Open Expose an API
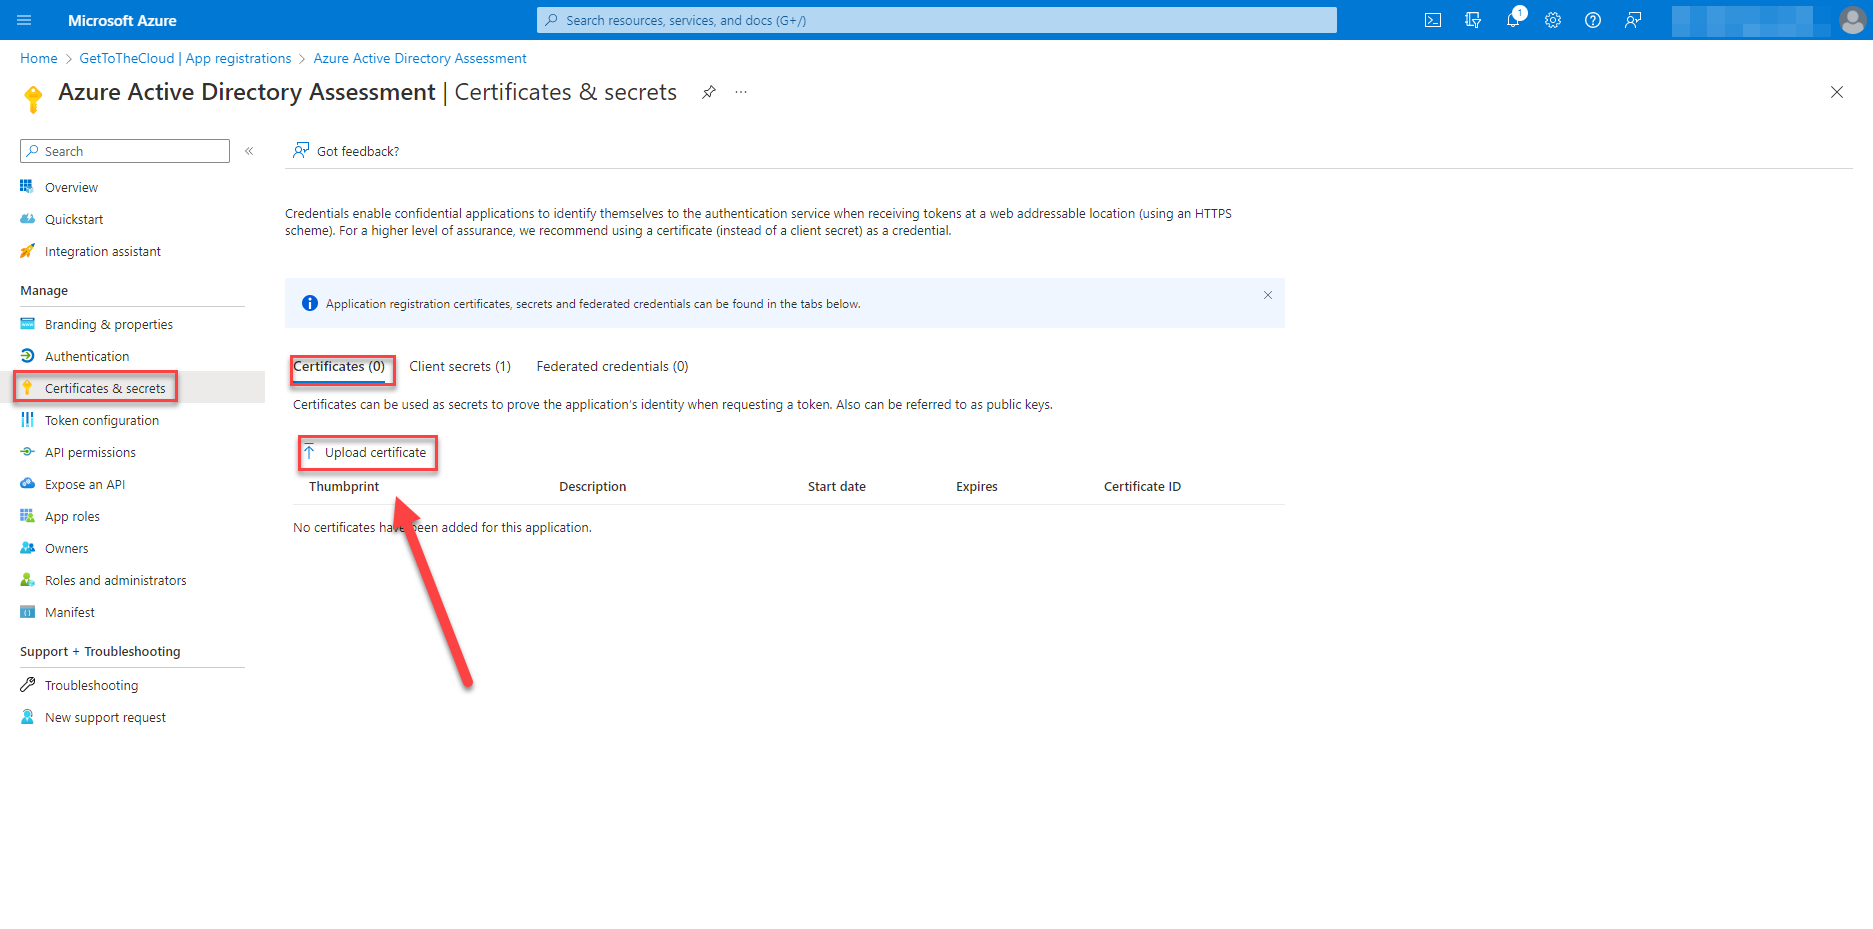 85,484
